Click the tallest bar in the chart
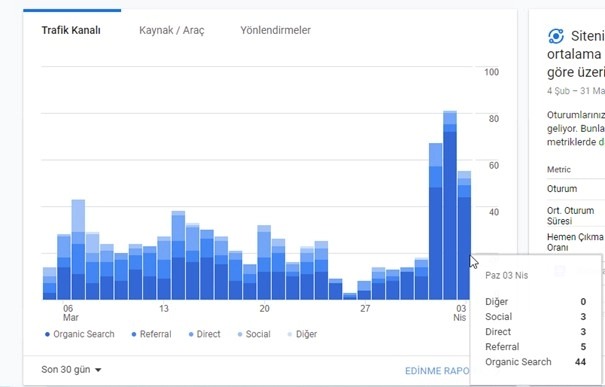 [x=450, y=205]
